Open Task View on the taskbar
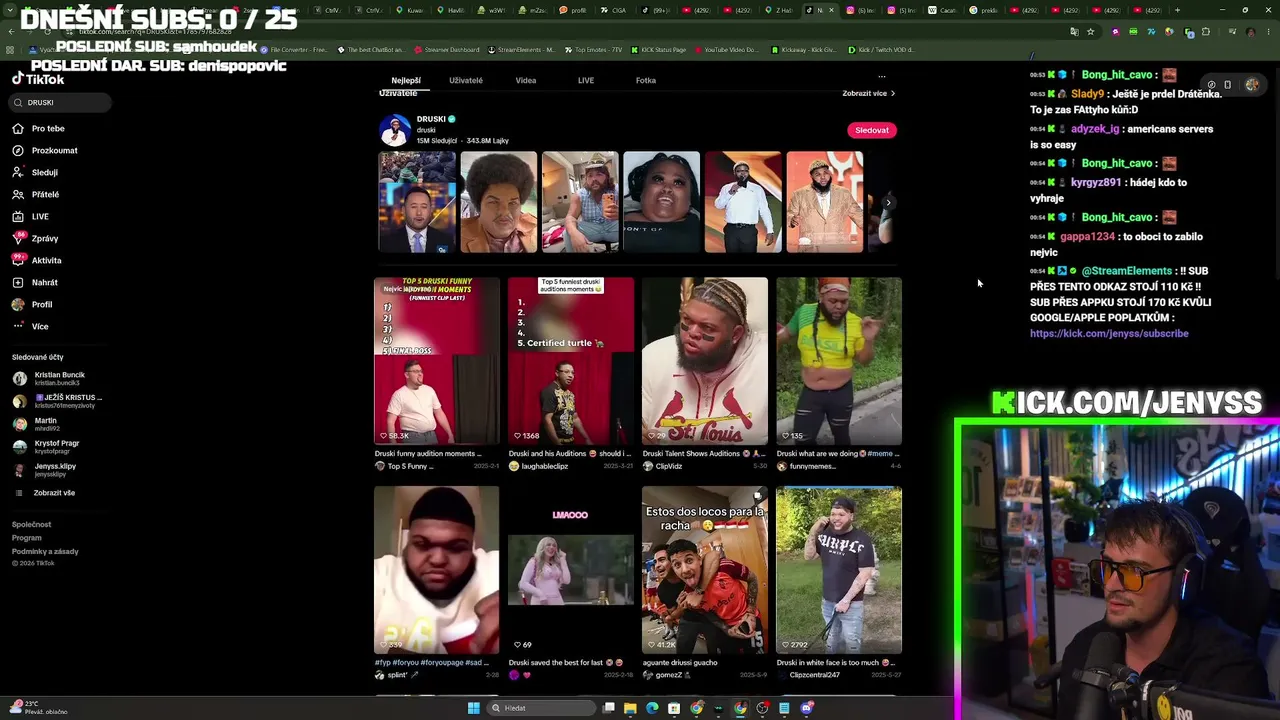 (x=608, y=708)
